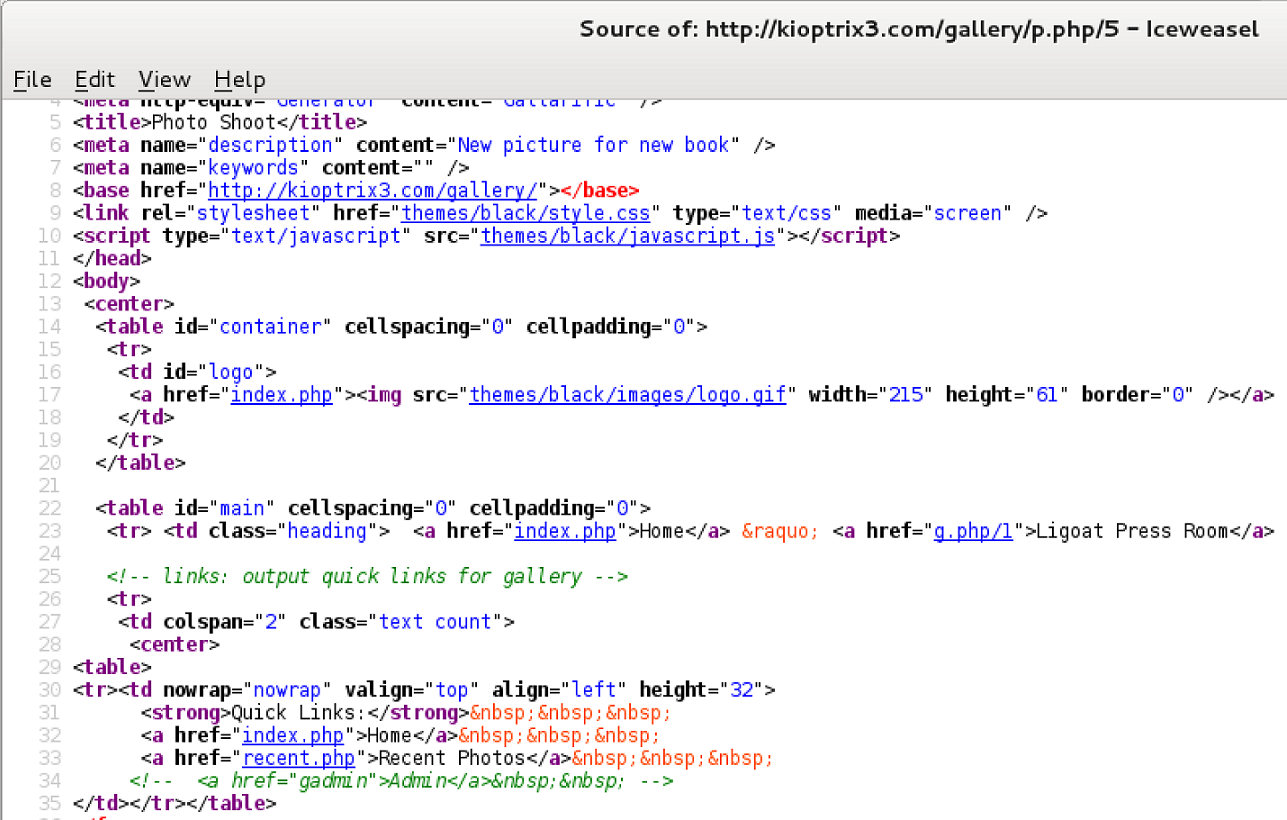Follow the http://kioptrix3.com/gallery/ base href link
The image size is (1287, 820).
[x=372, y=190]
